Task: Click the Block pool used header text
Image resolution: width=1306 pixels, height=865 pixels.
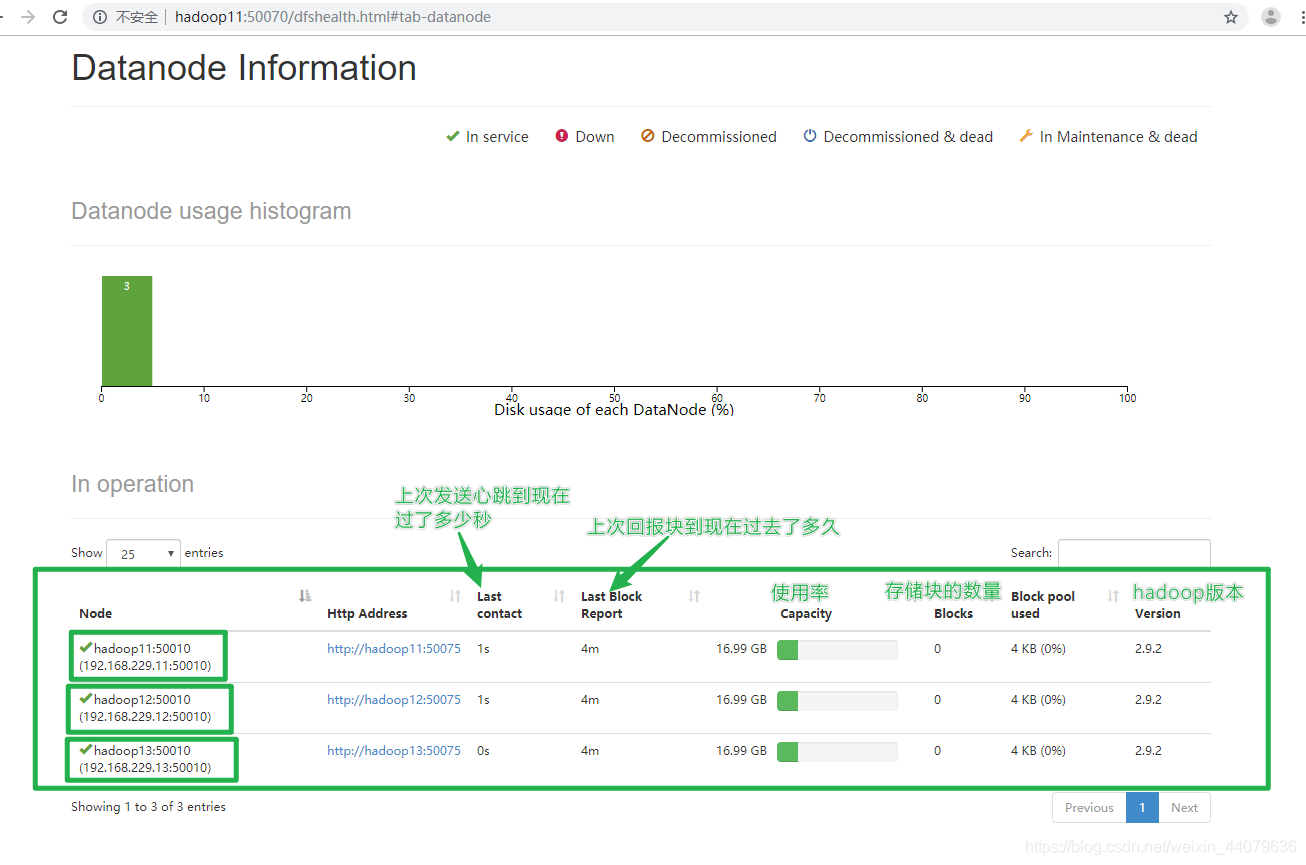Action: pos(1043,605)
